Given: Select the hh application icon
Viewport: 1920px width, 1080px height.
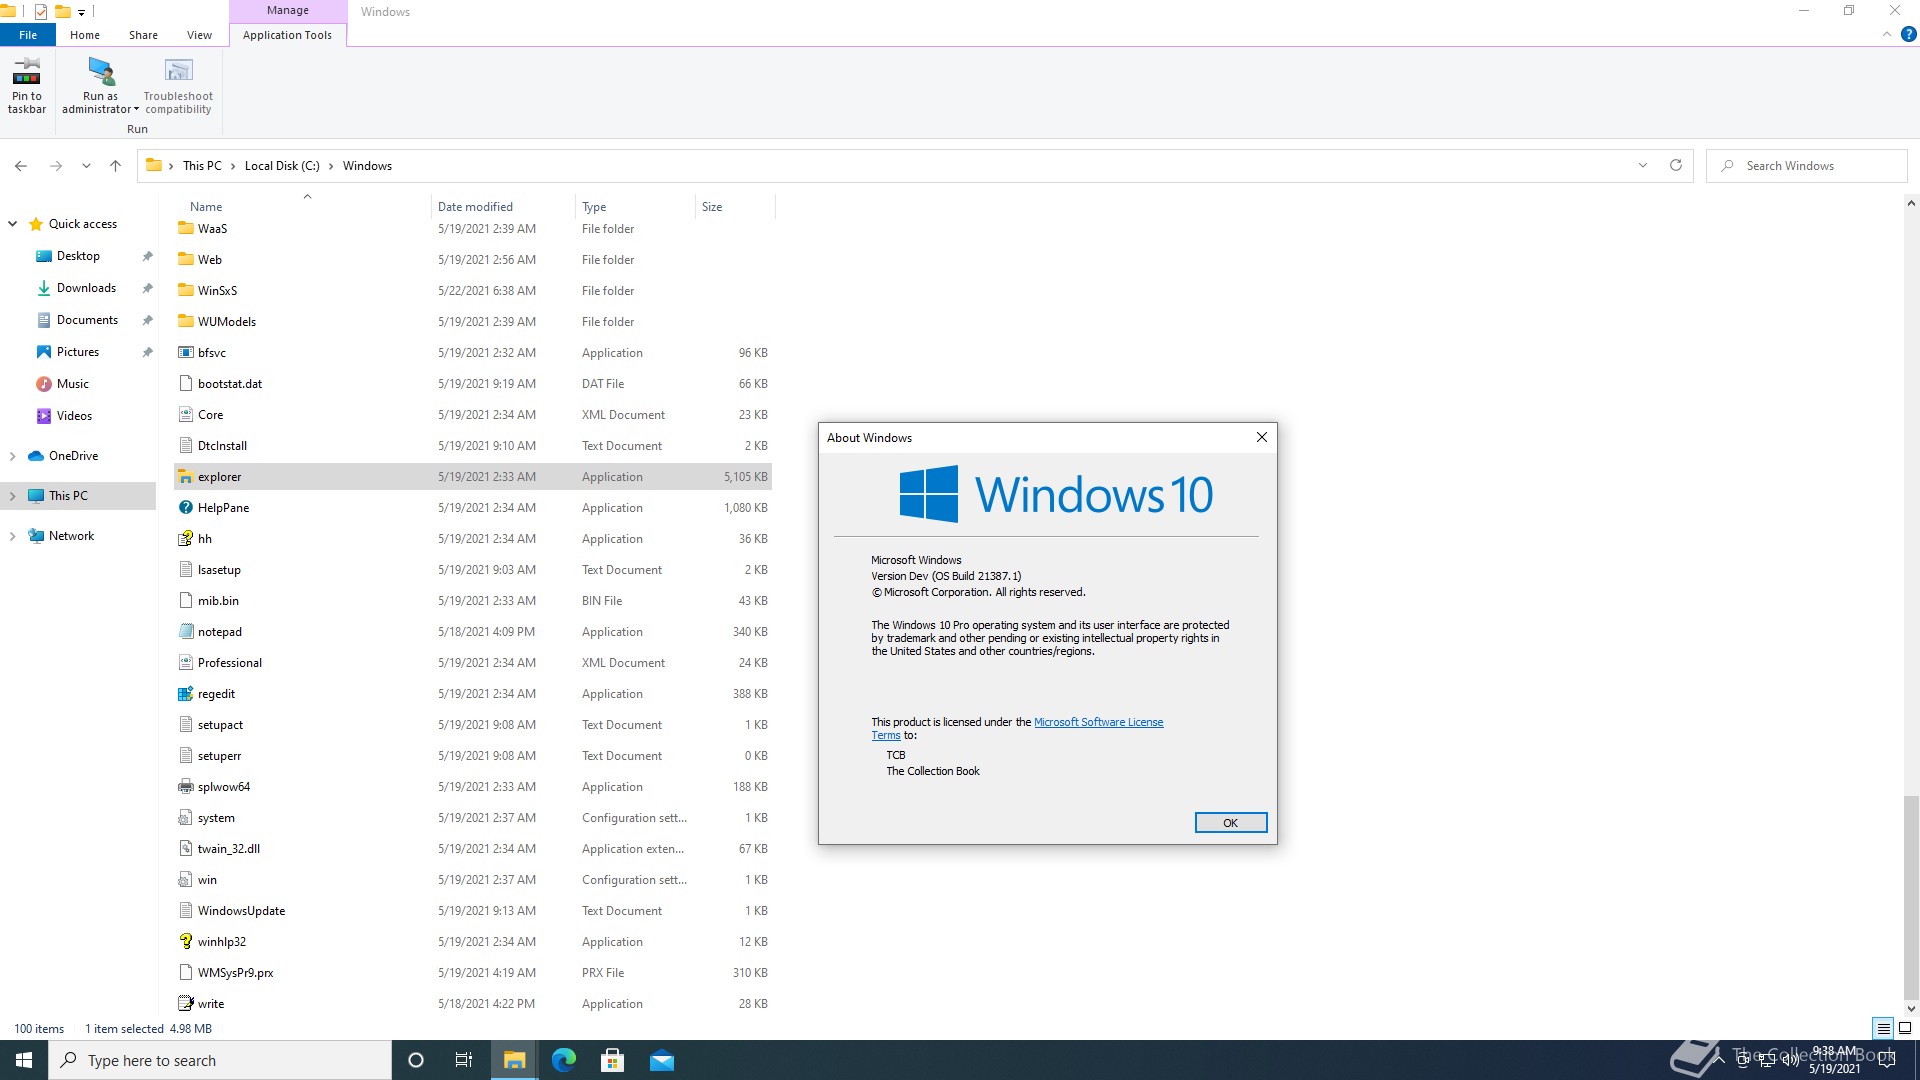Looking at the screenshot, I should [x=185, y=539].
